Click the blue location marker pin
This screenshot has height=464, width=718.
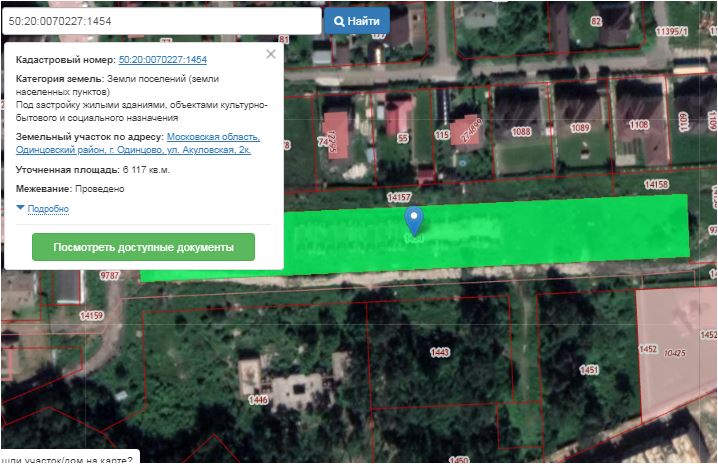(x=414, y=221)
